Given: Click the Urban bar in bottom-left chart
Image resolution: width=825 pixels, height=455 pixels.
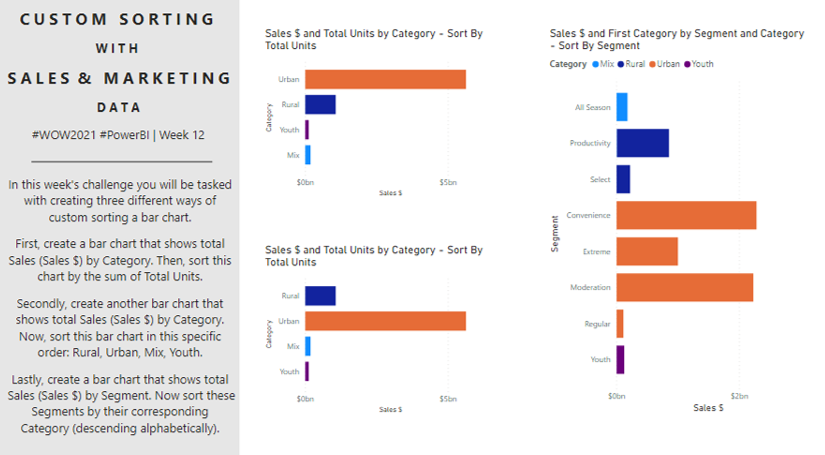Looking at the screenshot, I should coord(385,321).
